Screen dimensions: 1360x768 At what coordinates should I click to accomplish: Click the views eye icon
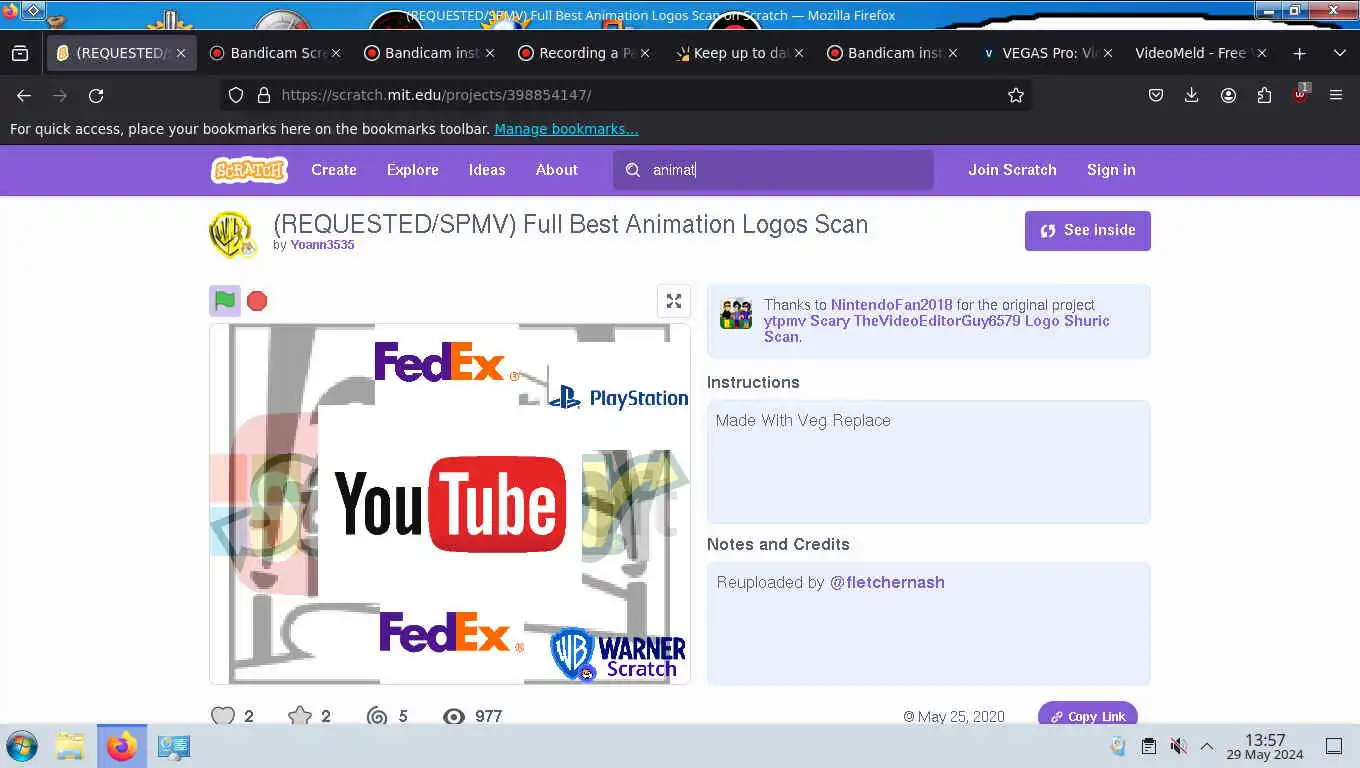[454, 716]
